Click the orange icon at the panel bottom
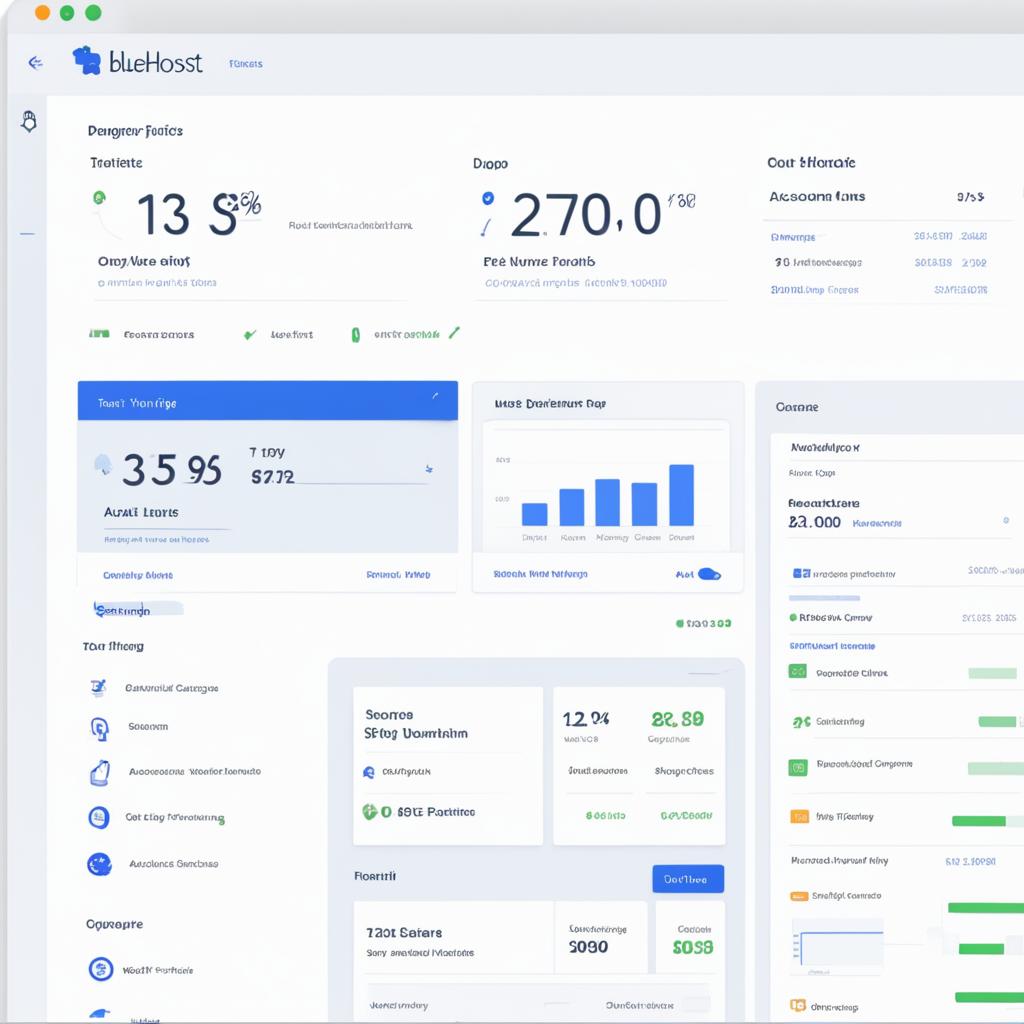 tap(798, 1005)
